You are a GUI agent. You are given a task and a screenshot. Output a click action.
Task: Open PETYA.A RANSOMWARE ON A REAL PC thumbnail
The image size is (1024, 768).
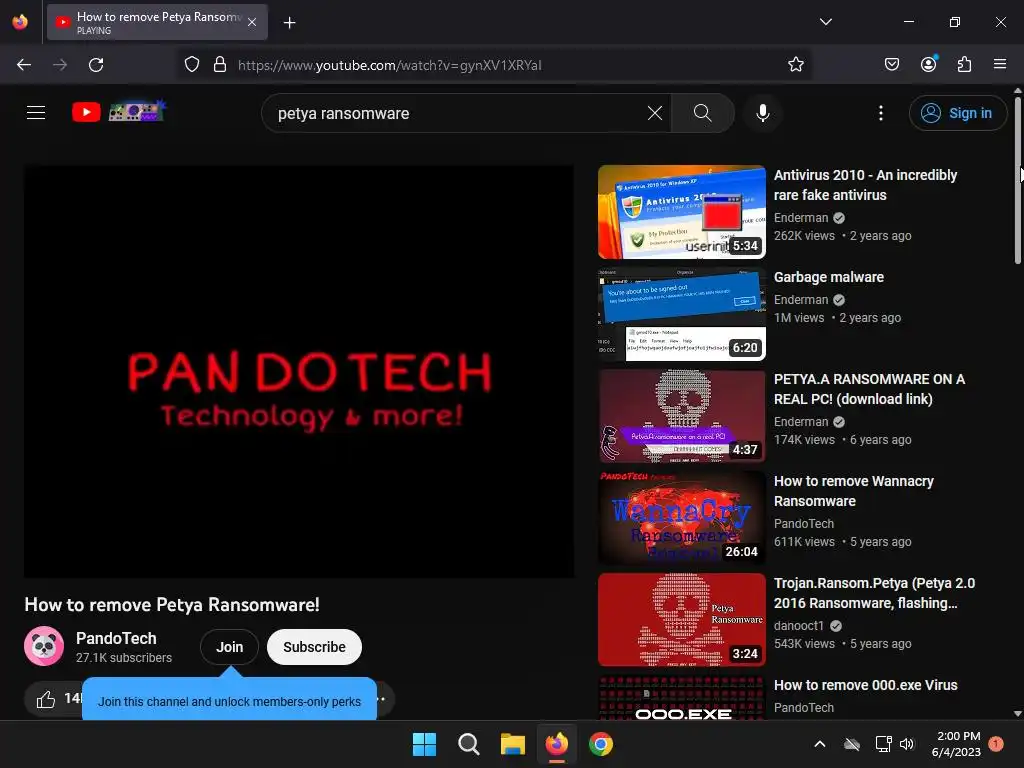point(682,416)
